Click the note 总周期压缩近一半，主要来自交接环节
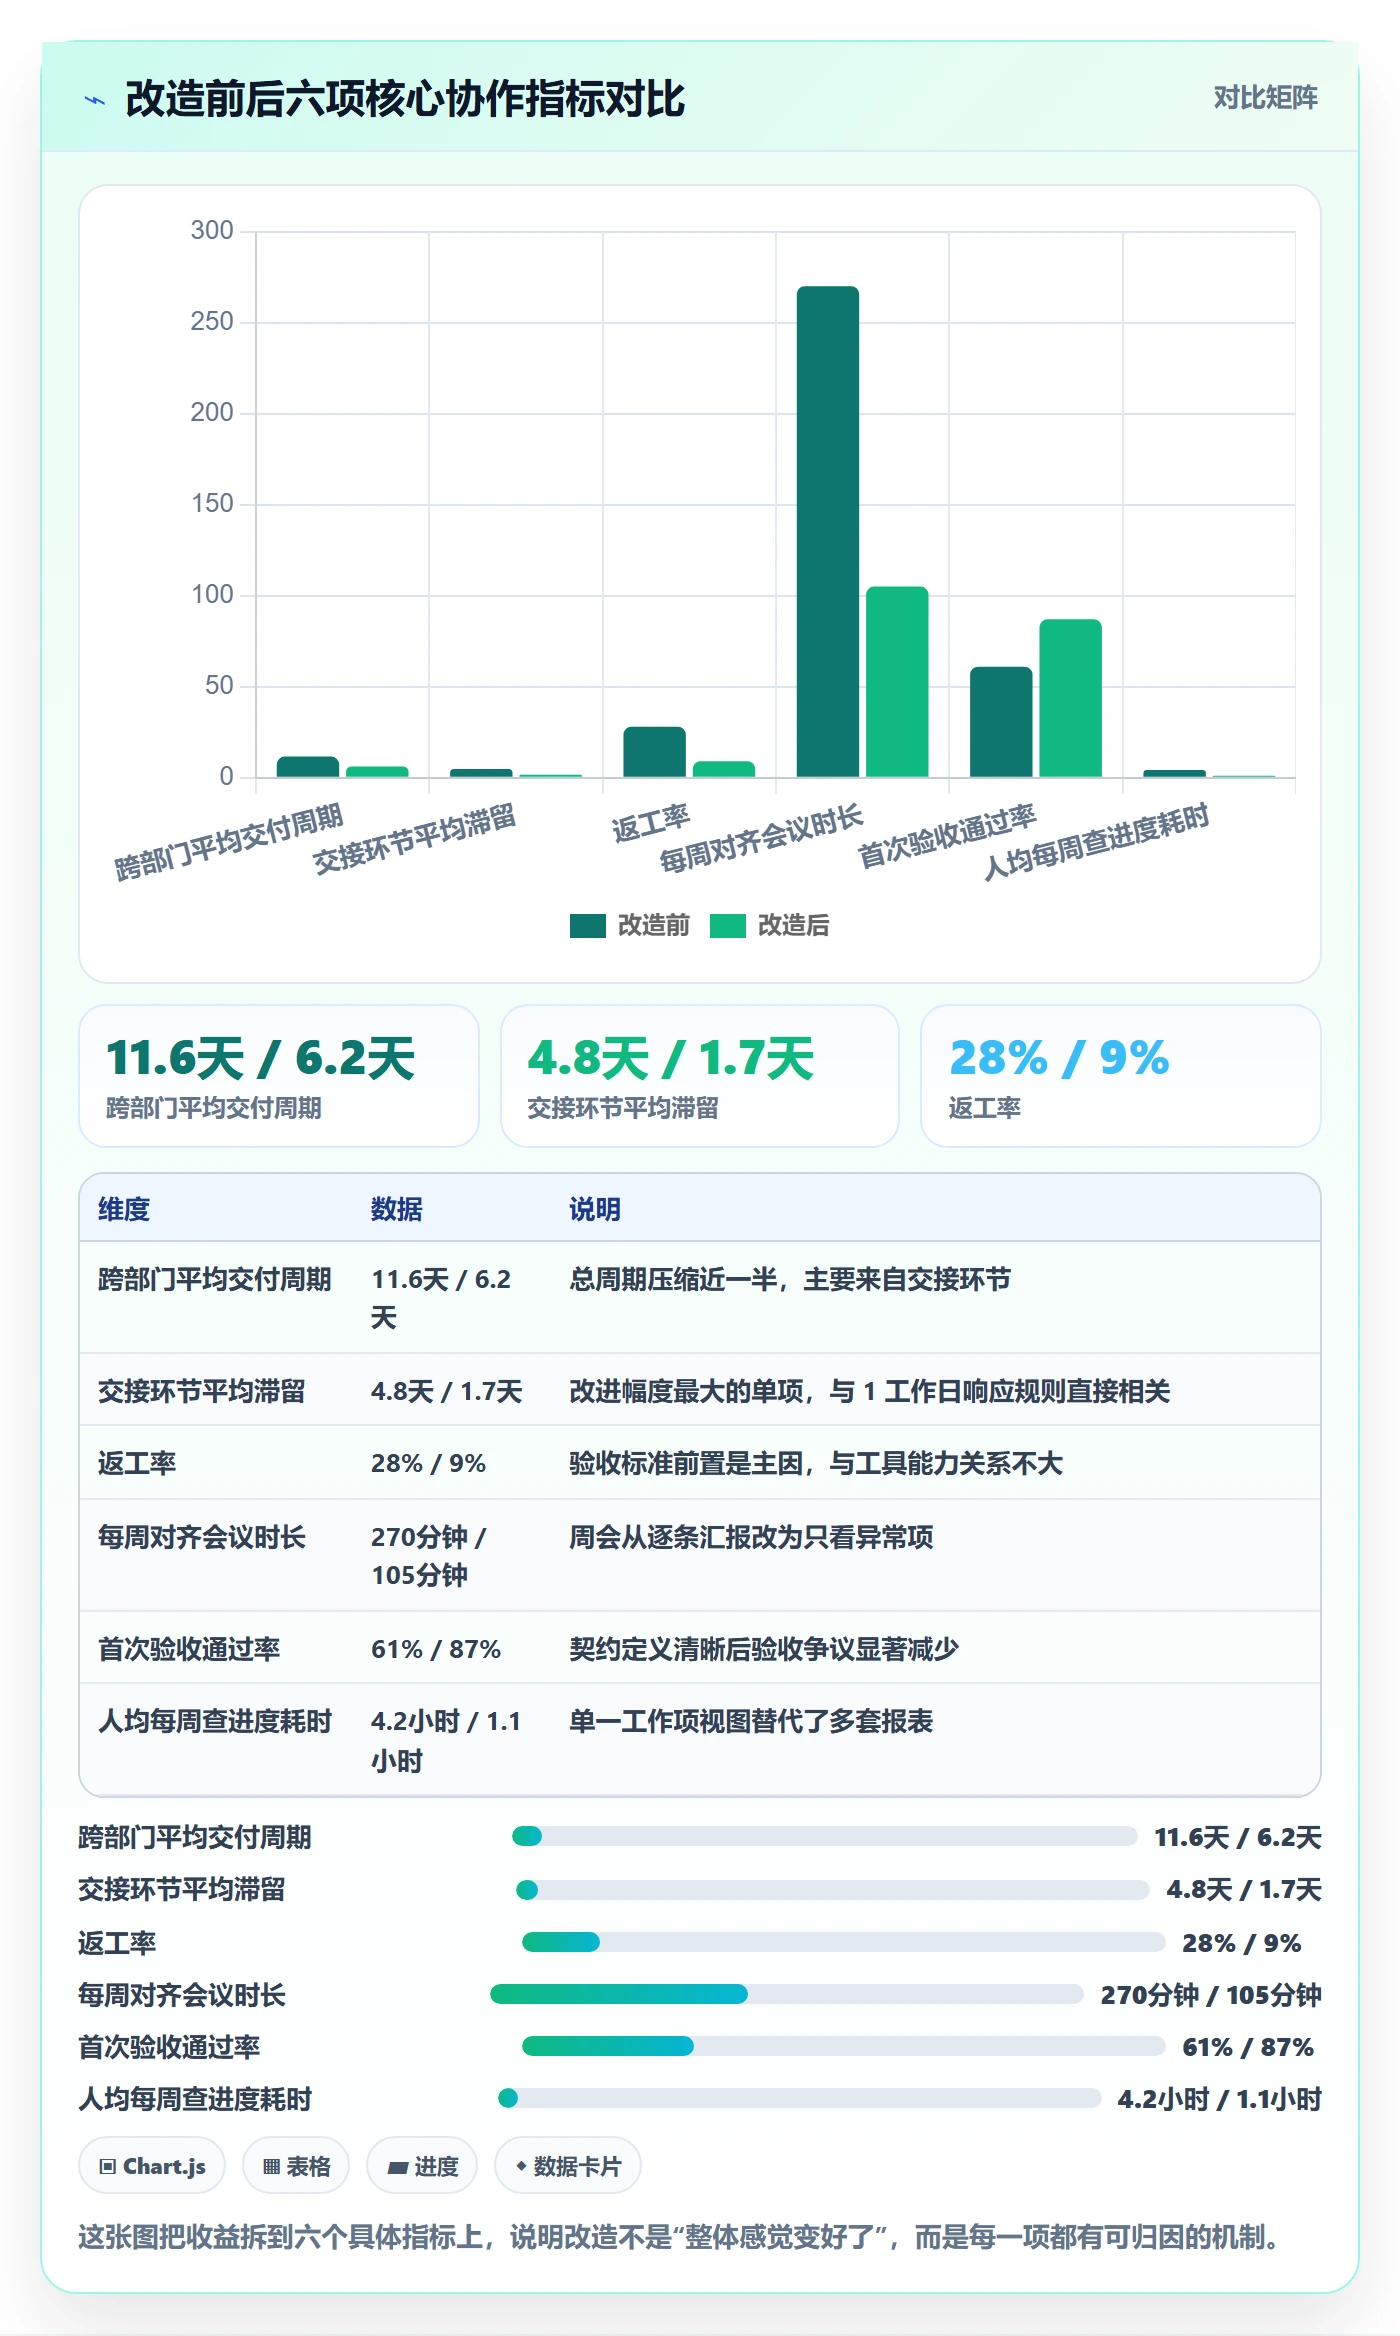This screenshot has height=2336, width=1400. pyautogui.click(x=790, y=1279)
